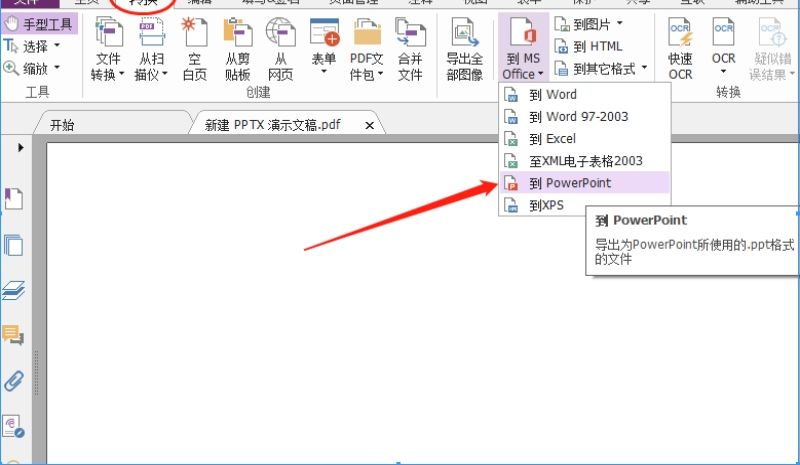800x465 pixels.
Task: Expand the left navigation panel arrow
Action: point(20,148)
